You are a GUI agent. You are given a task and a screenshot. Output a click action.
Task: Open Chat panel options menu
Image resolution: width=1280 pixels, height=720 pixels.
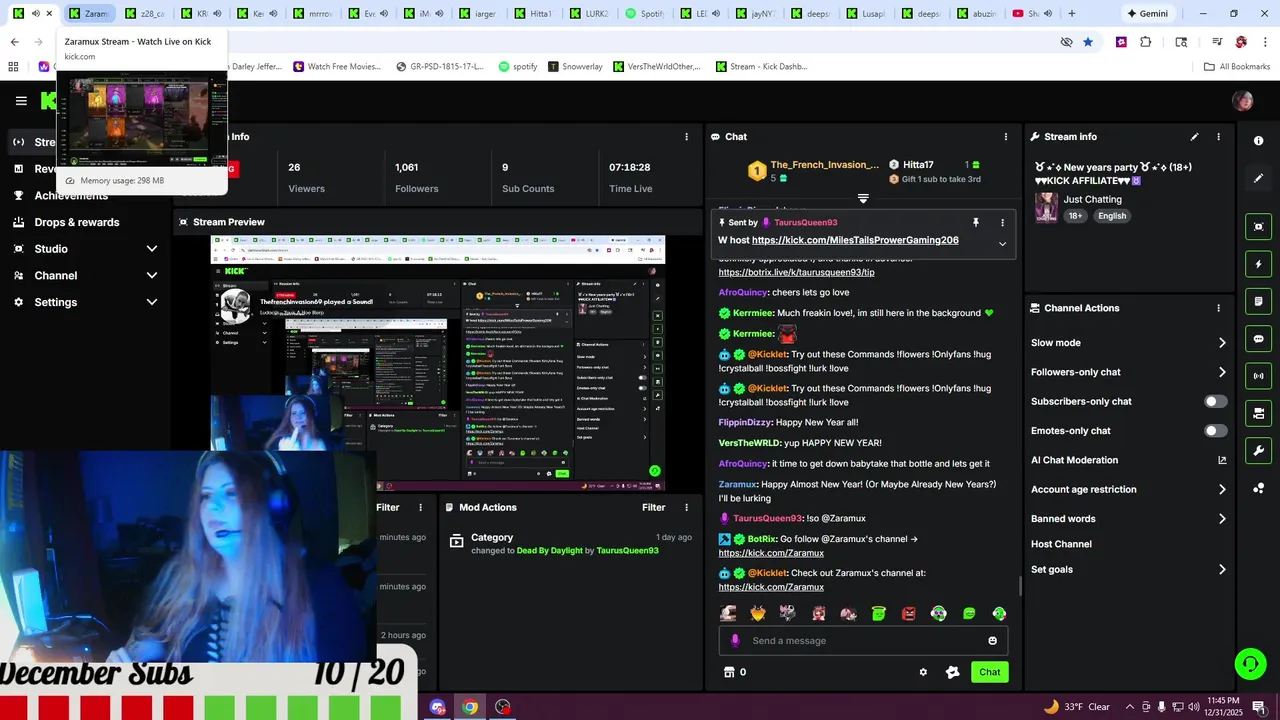point(1006,137)
